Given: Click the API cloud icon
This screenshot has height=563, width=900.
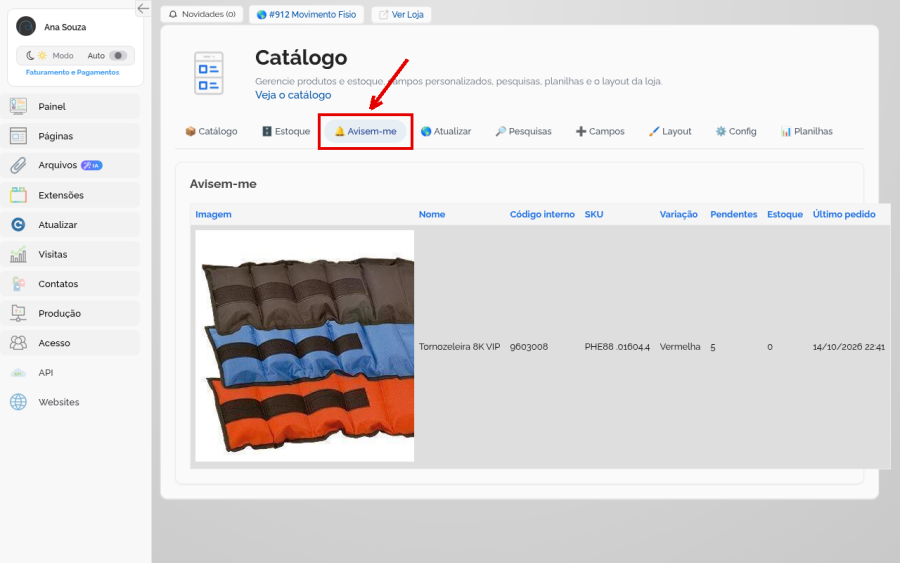Looking at the screenshot, I should click(x=18, y=373).
